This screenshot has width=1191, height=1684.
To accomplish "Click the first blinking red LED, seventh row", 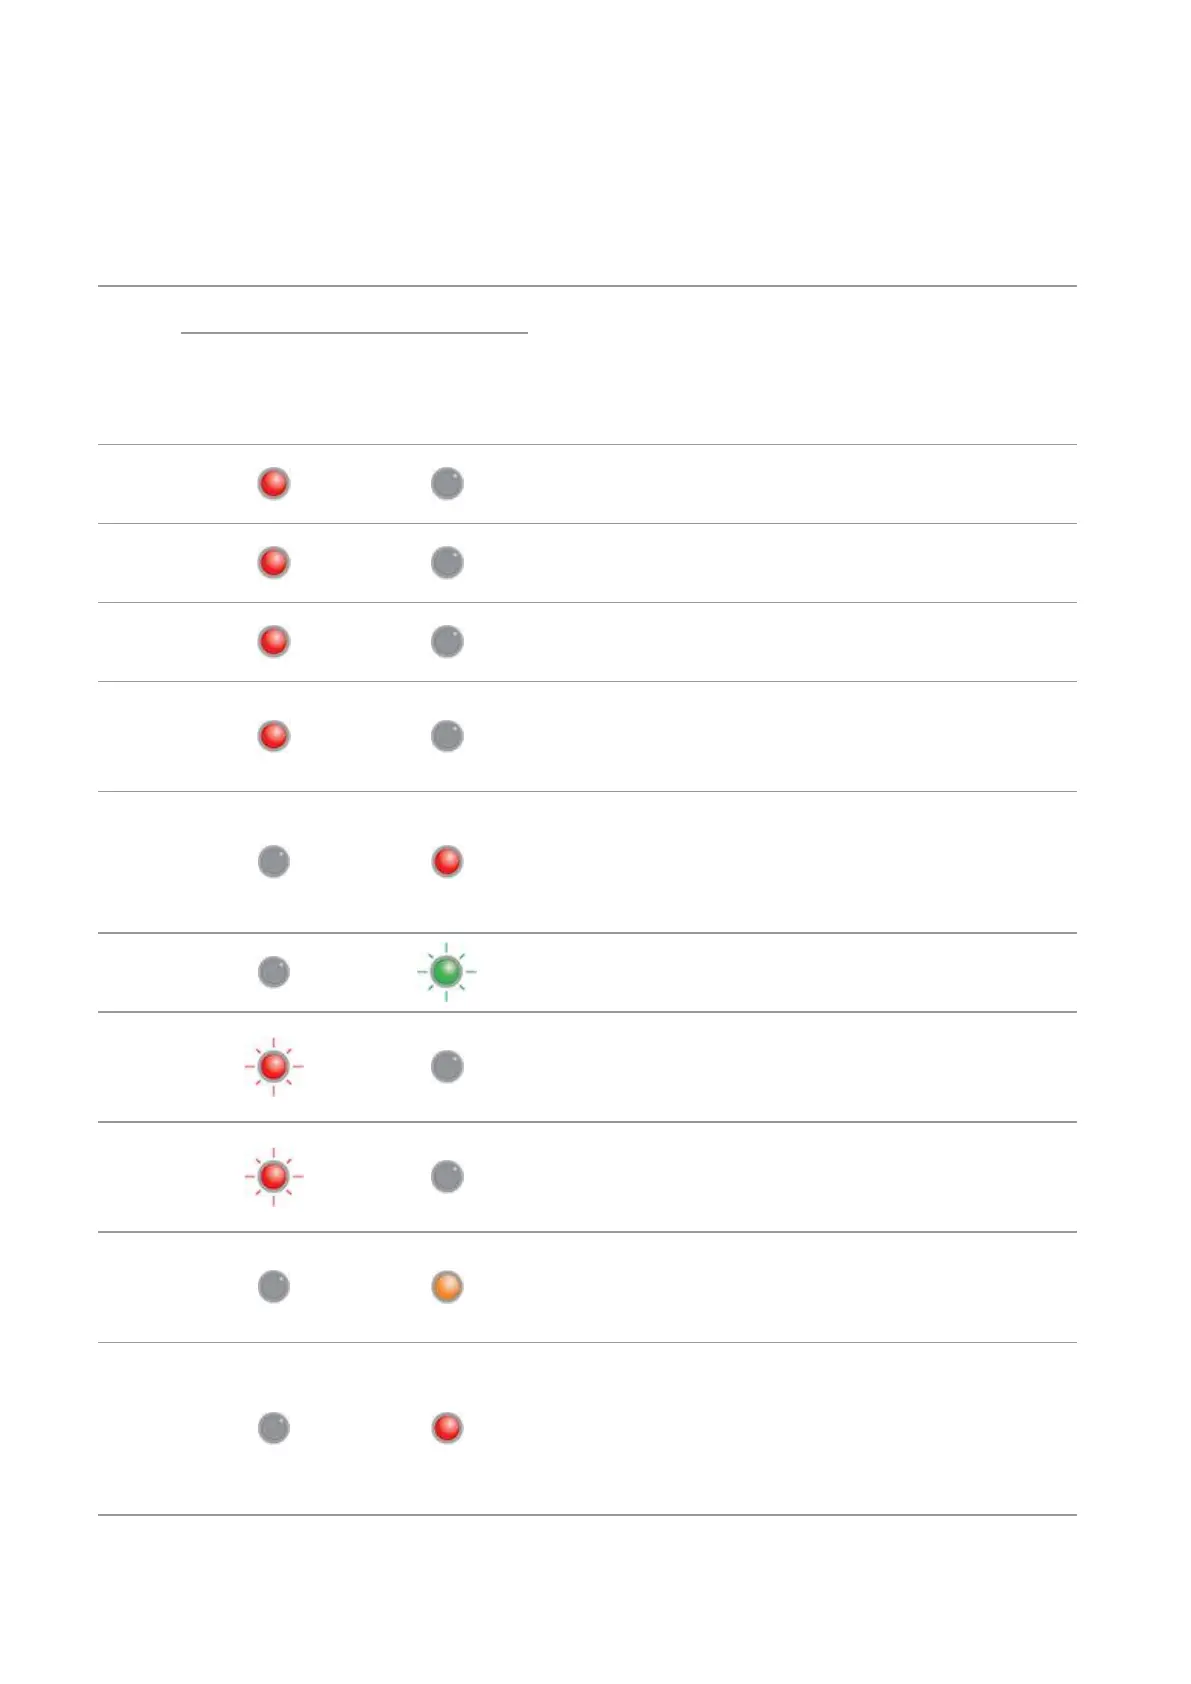I will (274, 1067).
